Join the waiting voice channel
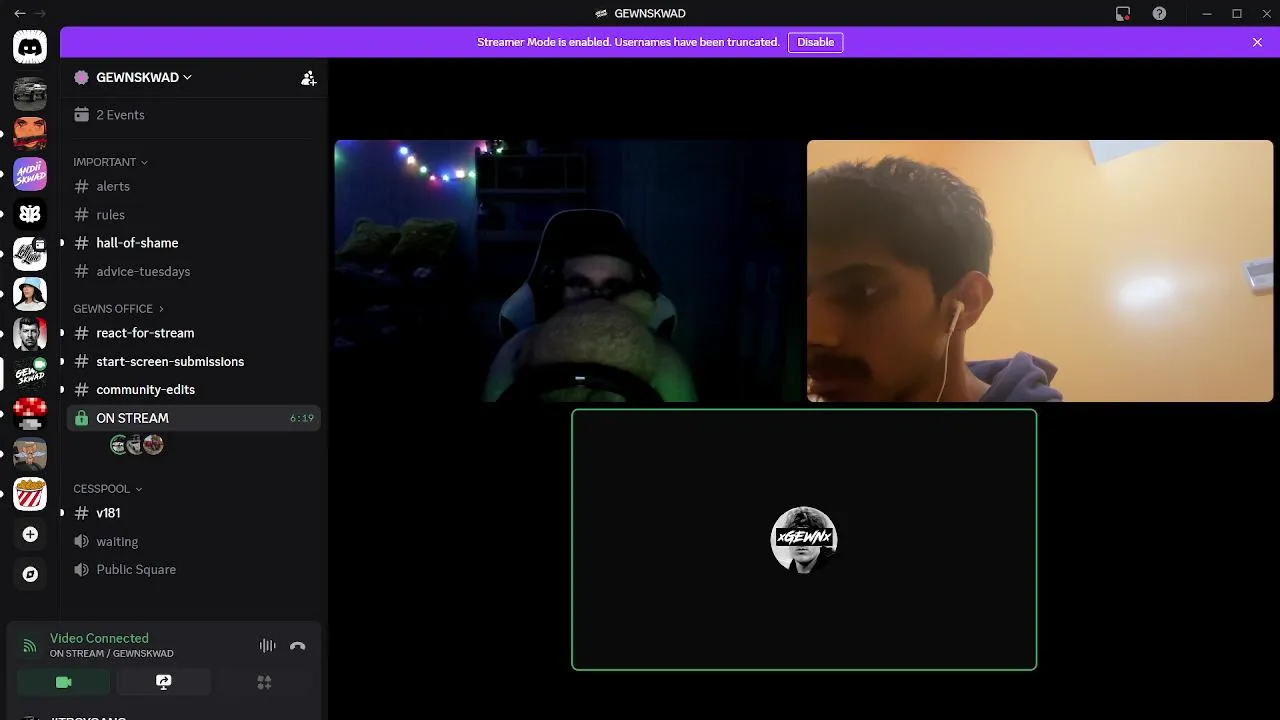 (193, 541)
